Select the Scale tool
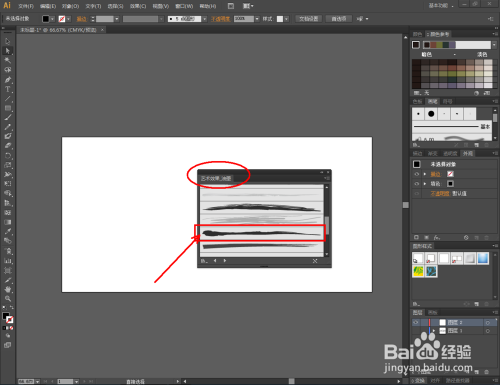The height and width of the screenshot is (385, 500). (7, 165)
